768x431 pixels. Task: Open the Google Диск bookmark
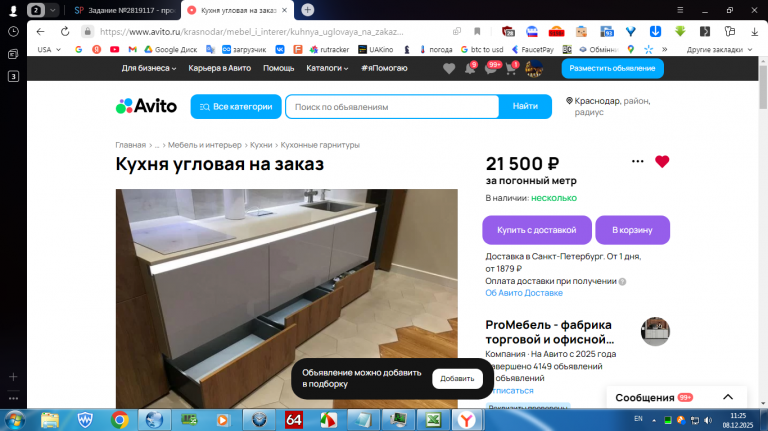(170, 49)
